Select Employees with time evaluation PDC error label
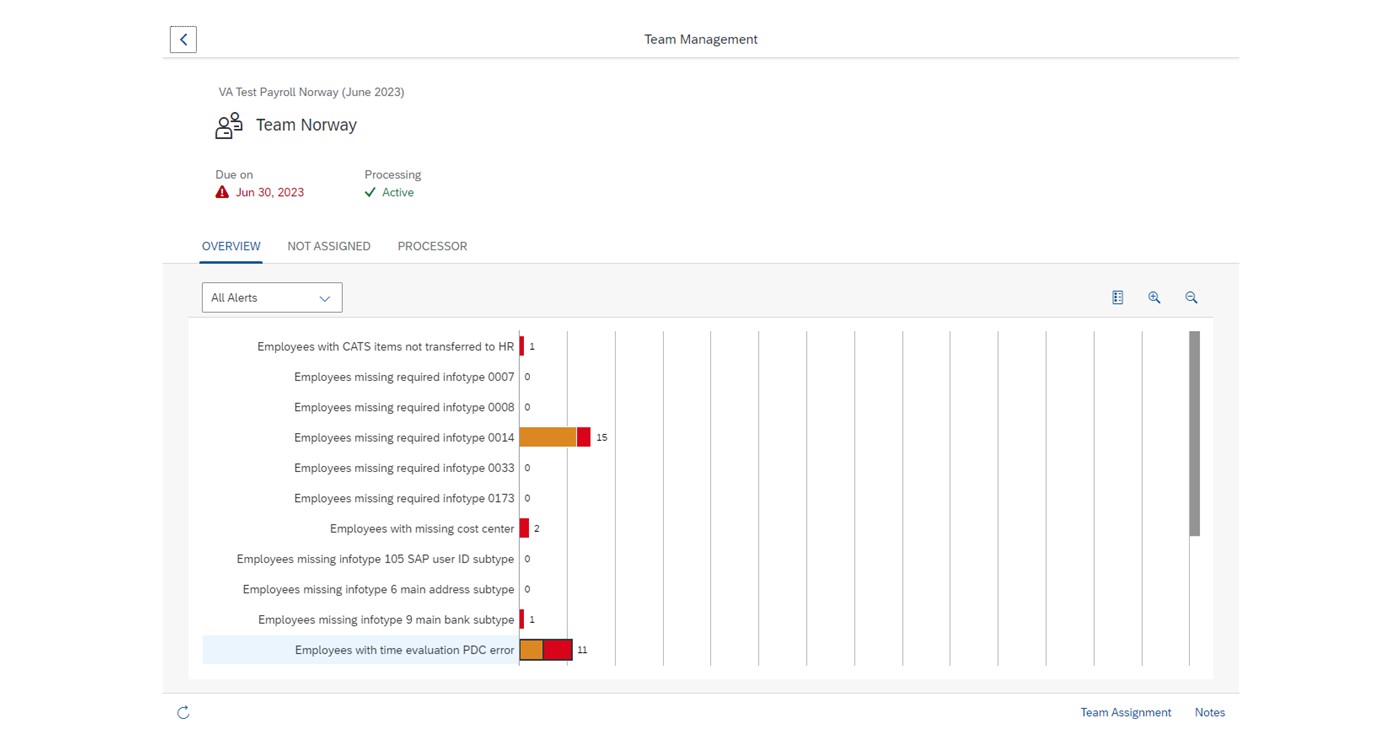1400x750 pixels. pyautogui.click(x=404, y=650)
